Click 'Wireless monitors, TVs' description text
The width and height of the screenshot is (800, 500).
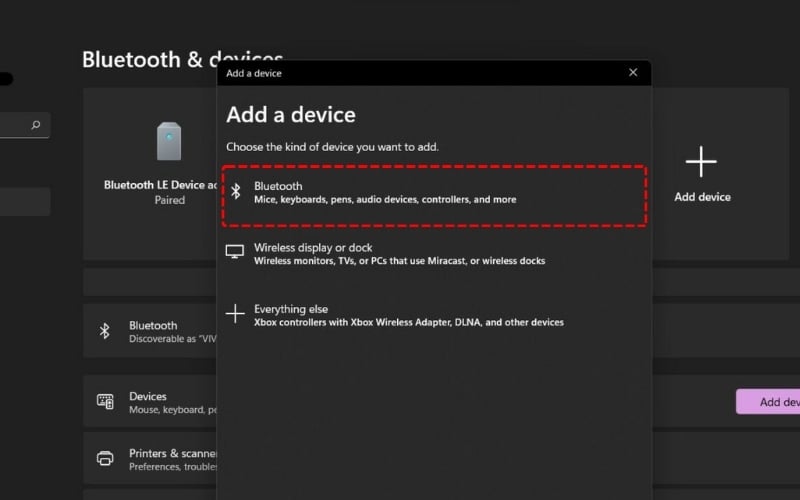(x=399, y=261)
